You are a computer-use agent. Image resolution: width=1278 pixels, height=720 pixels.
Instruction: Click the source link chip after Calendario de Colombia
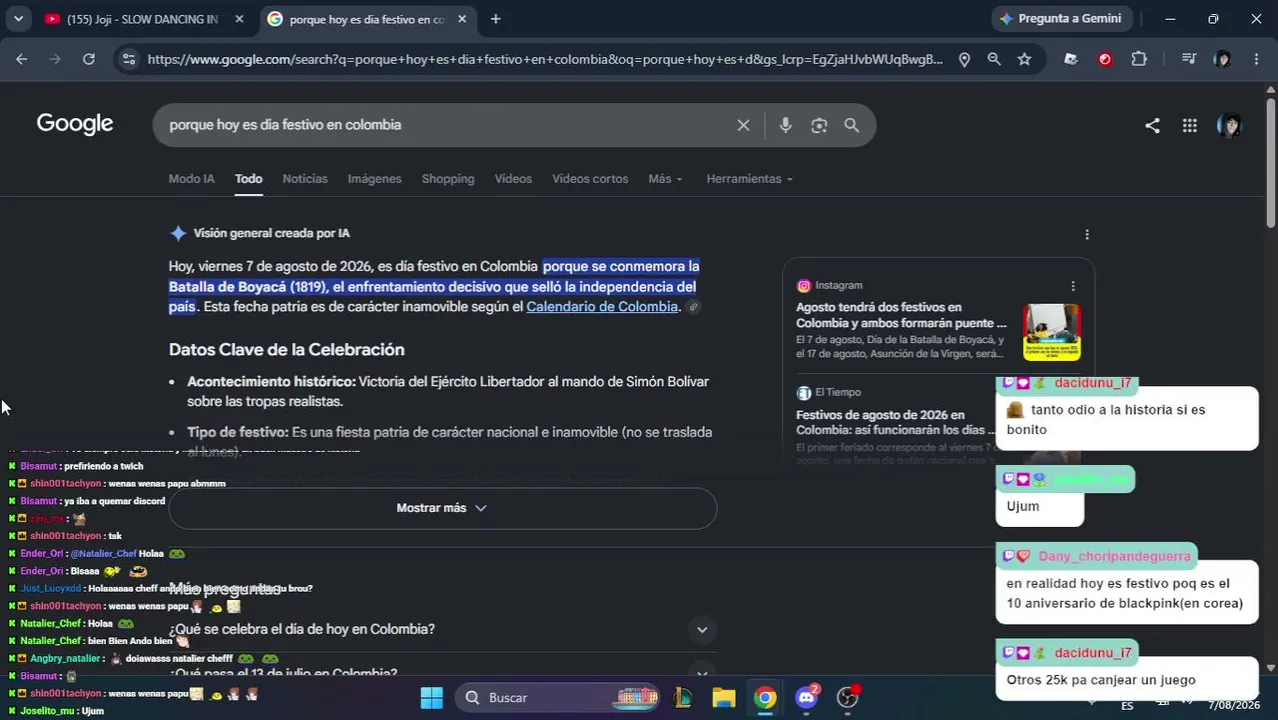(693, 307)
